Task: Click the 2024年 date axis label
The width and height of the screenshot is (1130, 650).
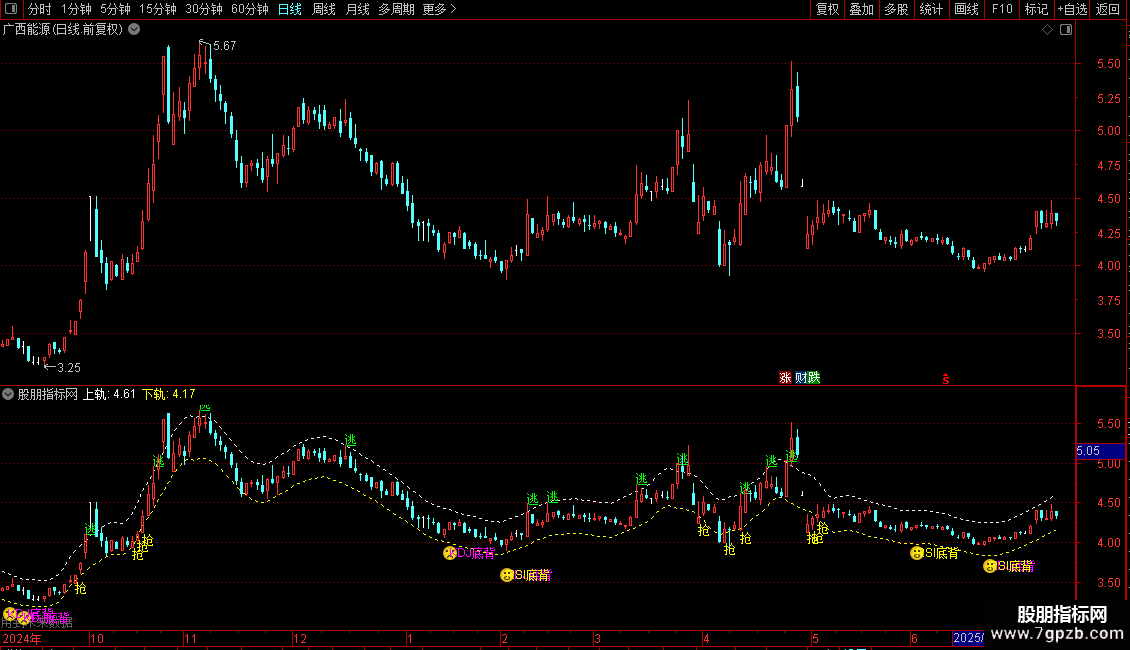Action: coord(22,638)
